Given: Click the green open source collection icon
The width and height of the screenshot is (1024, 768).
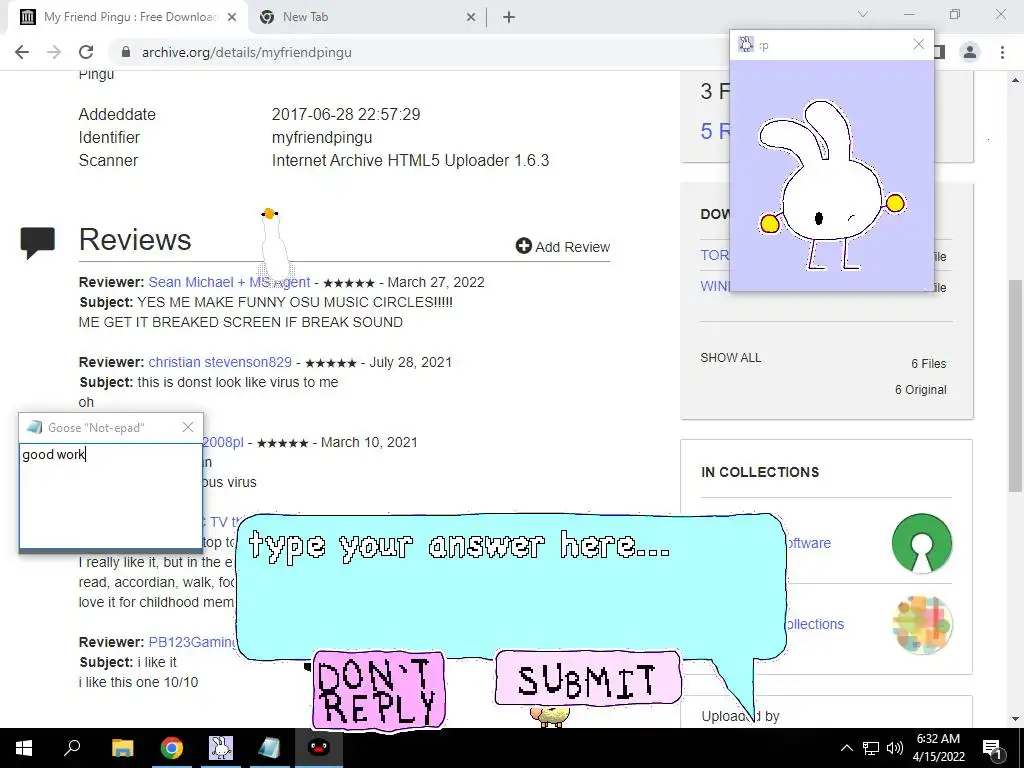Looking at the screenshot, I should coord(922,543).
